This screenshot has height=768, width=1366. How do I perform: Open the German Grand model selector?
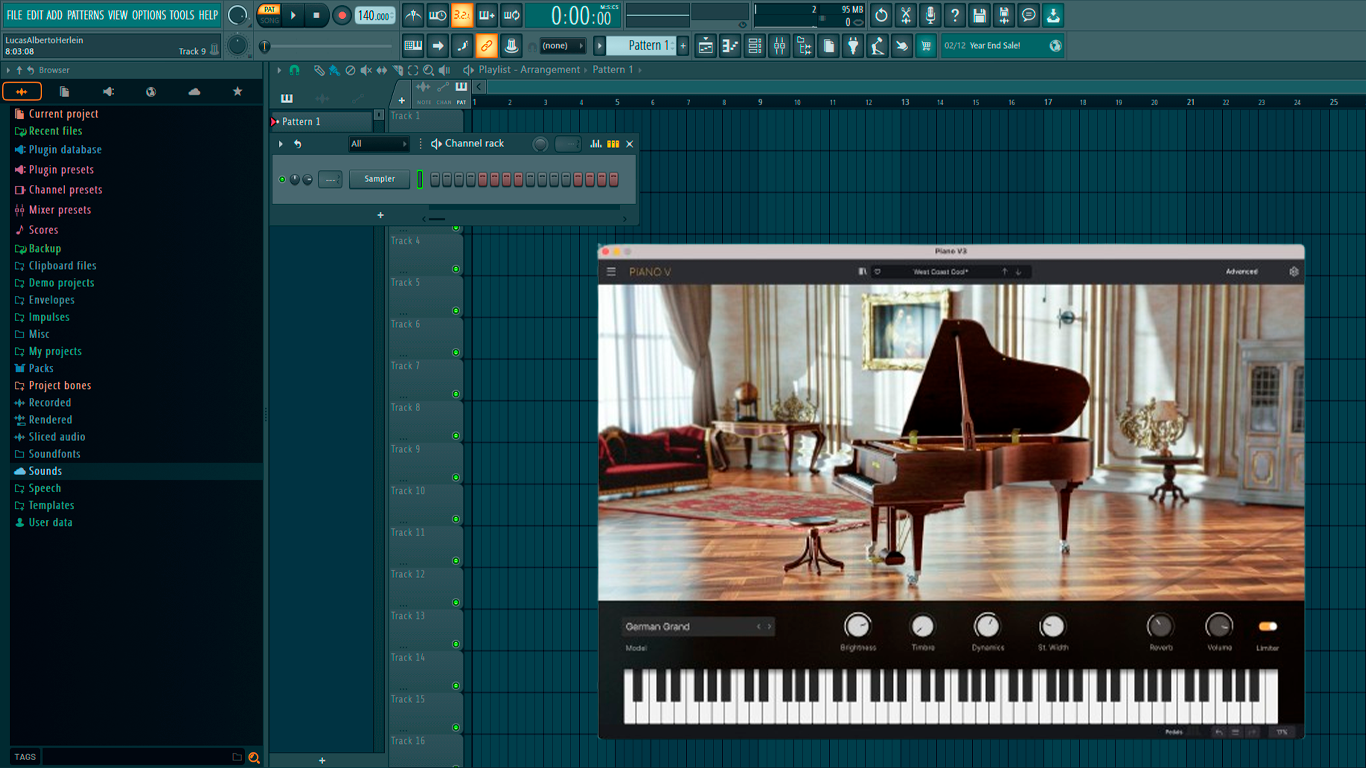[698, 627]
